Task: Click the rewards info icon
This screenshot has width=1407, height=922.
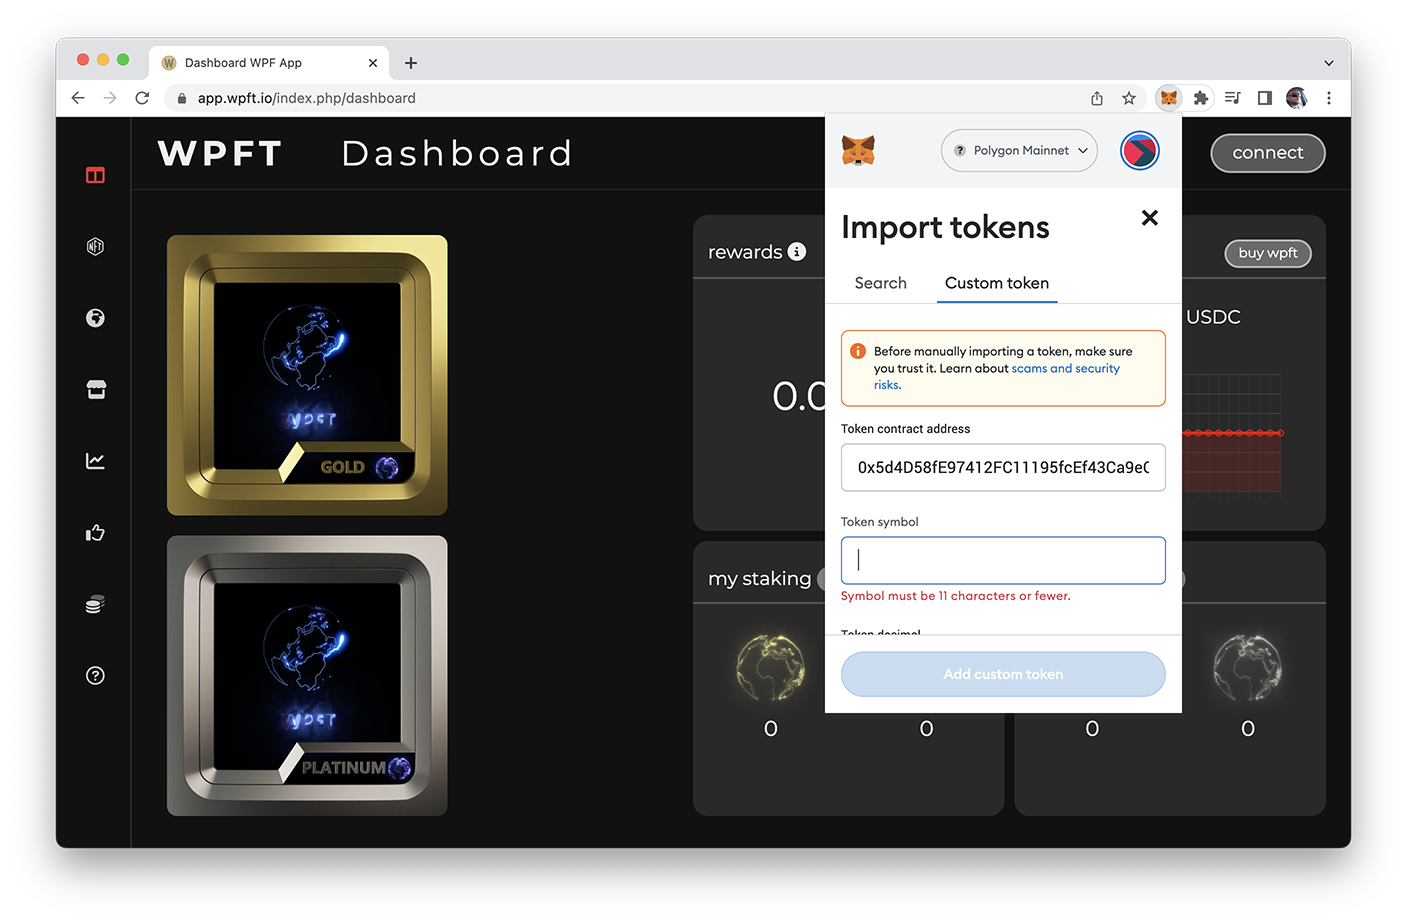Action: (x=797, y=251)
